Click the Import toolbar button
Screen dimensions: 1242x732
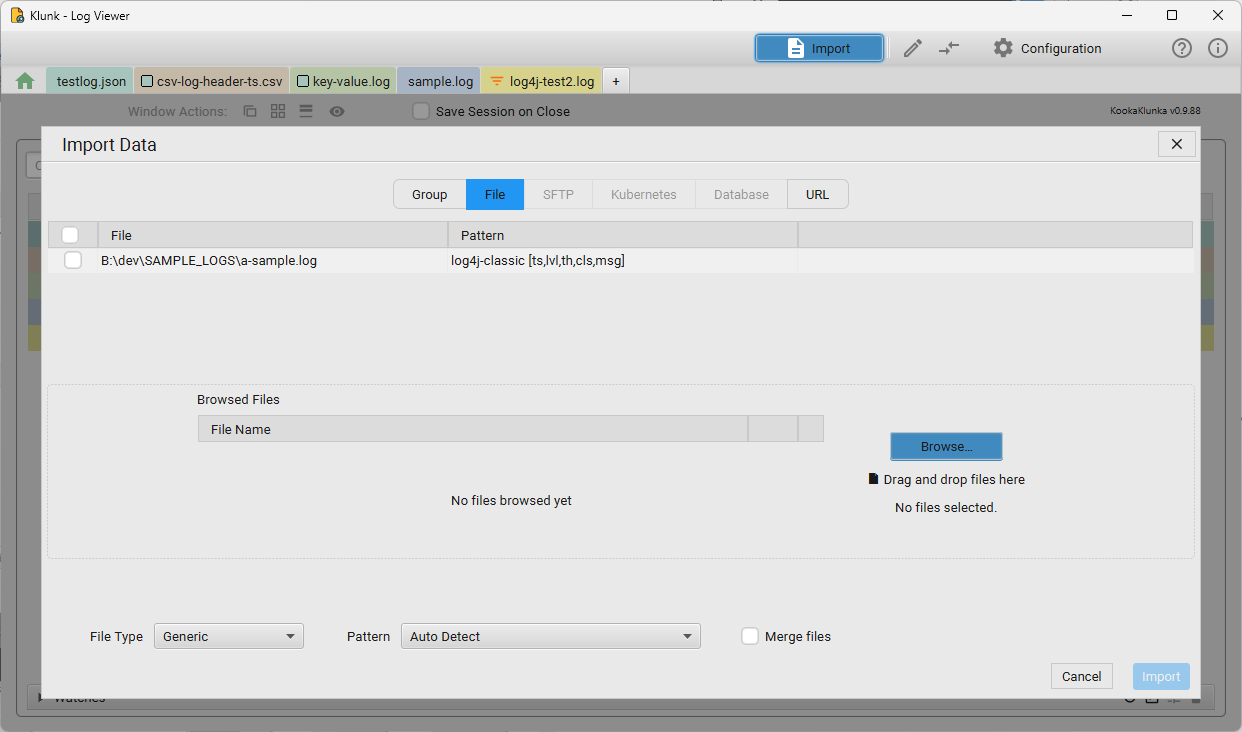819,48
